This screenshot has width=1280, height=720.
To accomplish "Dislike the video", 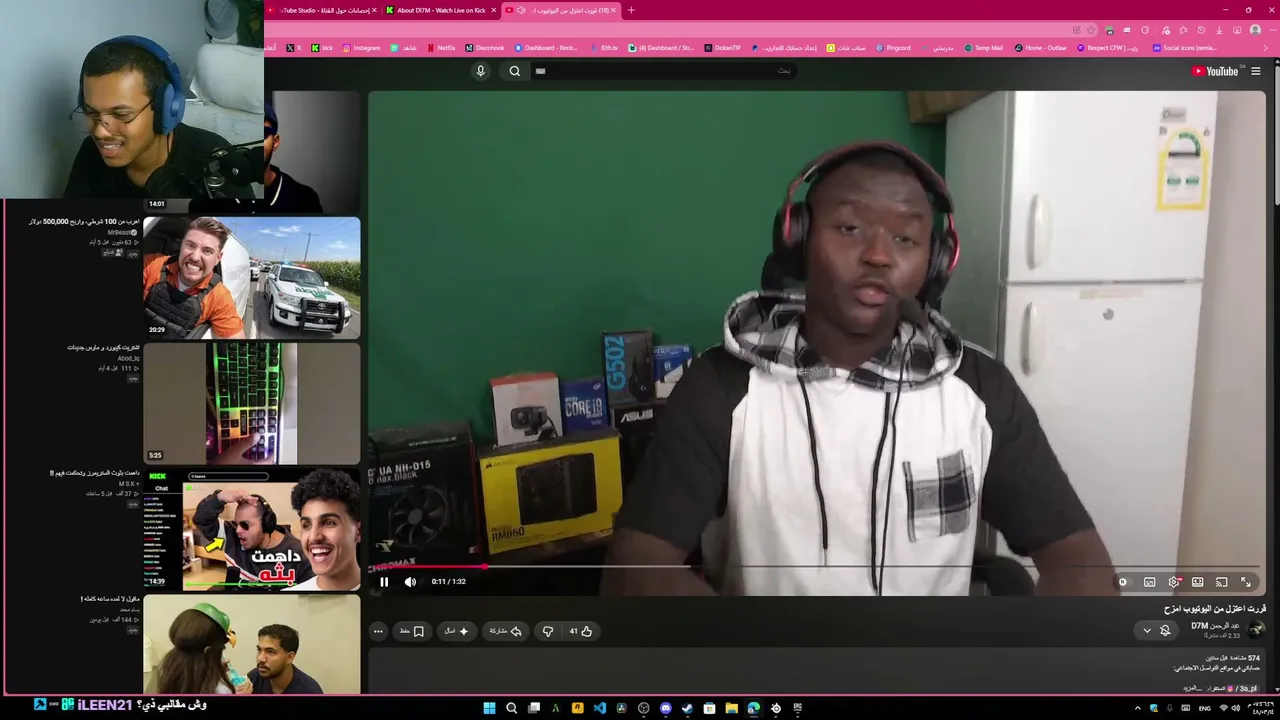I will (547, 631).
